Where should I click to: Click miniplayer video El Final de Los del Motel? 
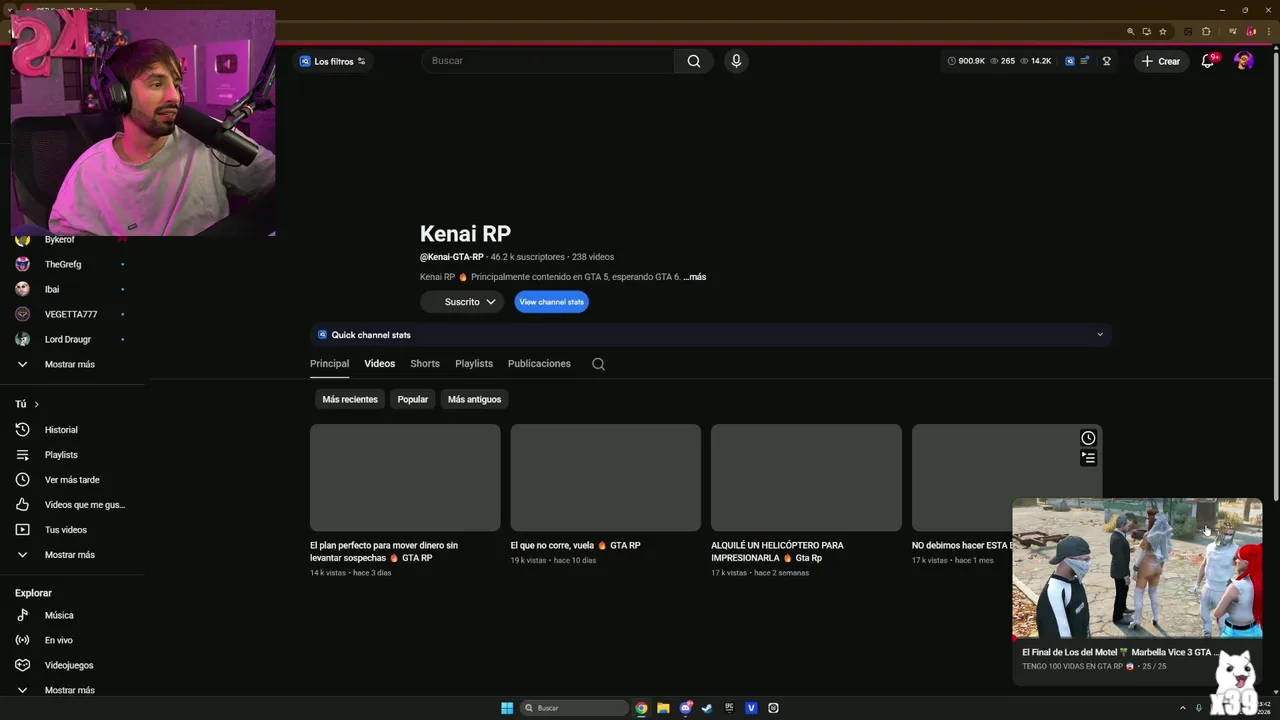1137,568
